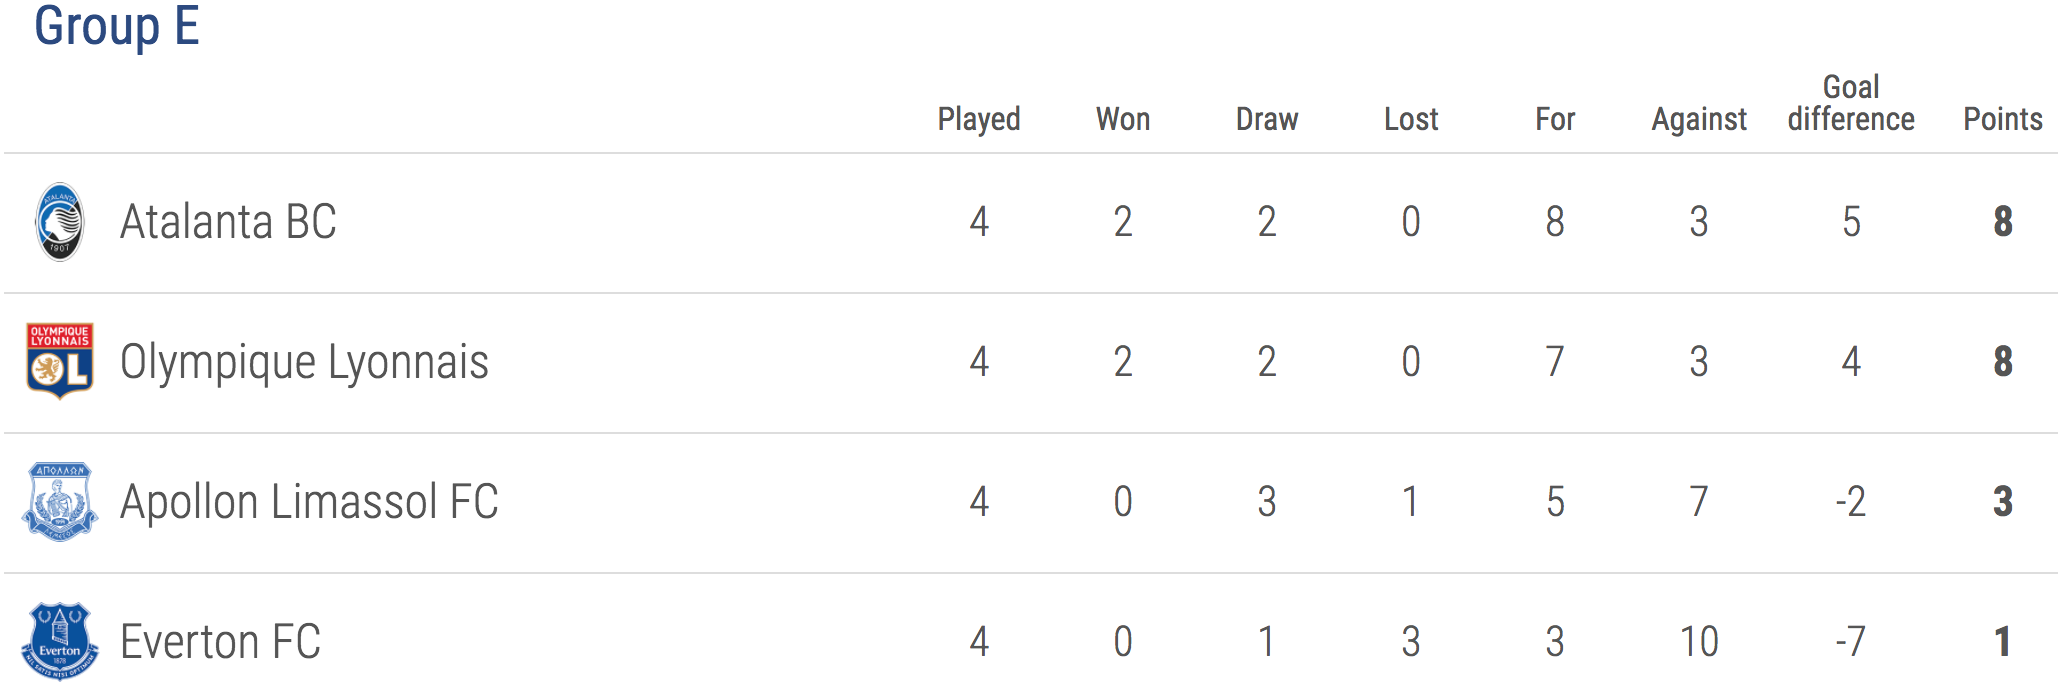
Task: Select the Played column header
Action: (x=979, y=120)
